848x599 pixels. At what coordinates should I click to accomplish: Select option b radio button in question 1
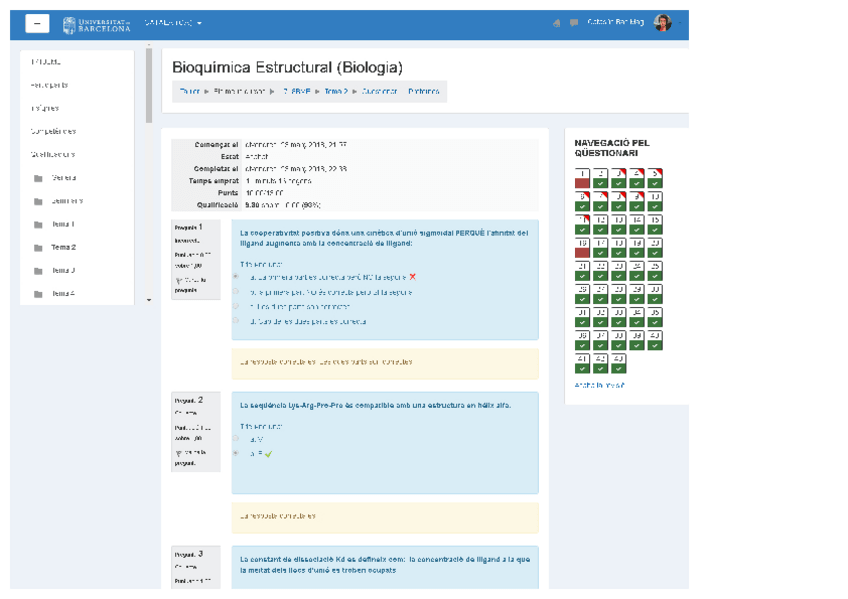pyautogui.click(x=236, y=291)
